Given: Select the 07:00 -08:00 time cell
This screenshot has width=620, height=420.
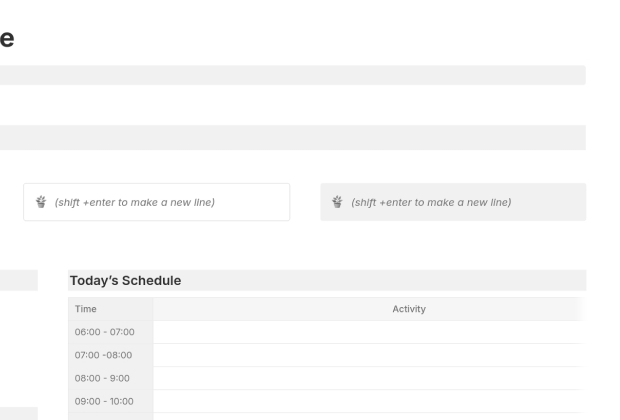Looking at the screenshot, I should (x=104, y=355).
